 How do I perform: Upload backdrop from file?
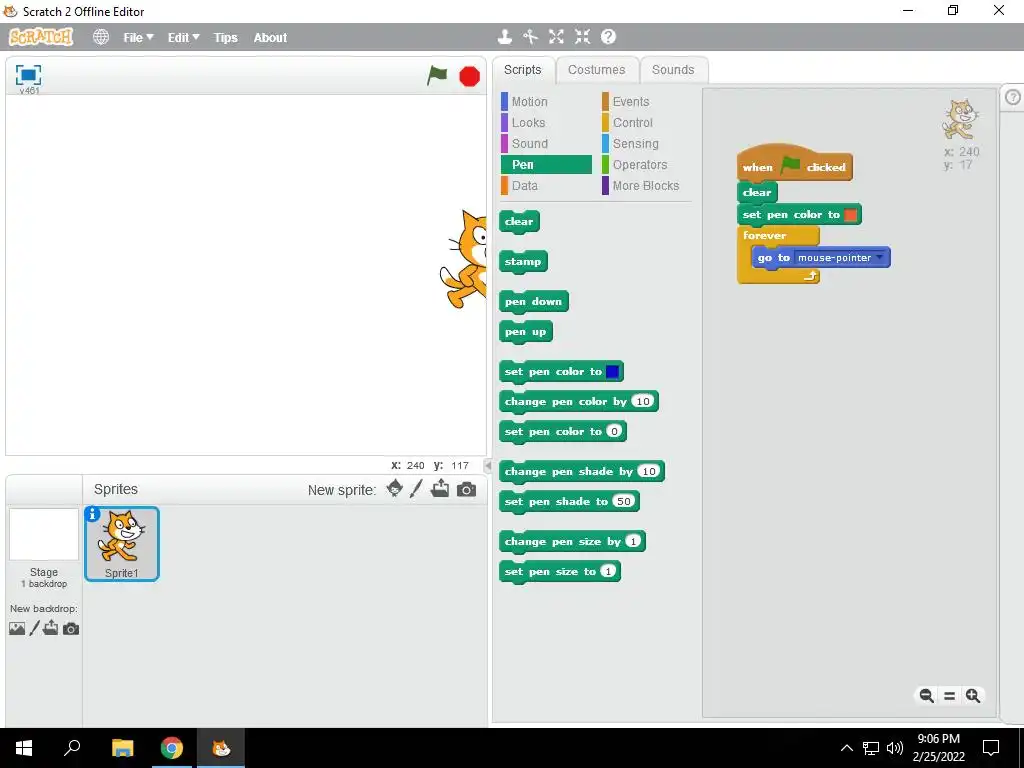coord(51,628)
